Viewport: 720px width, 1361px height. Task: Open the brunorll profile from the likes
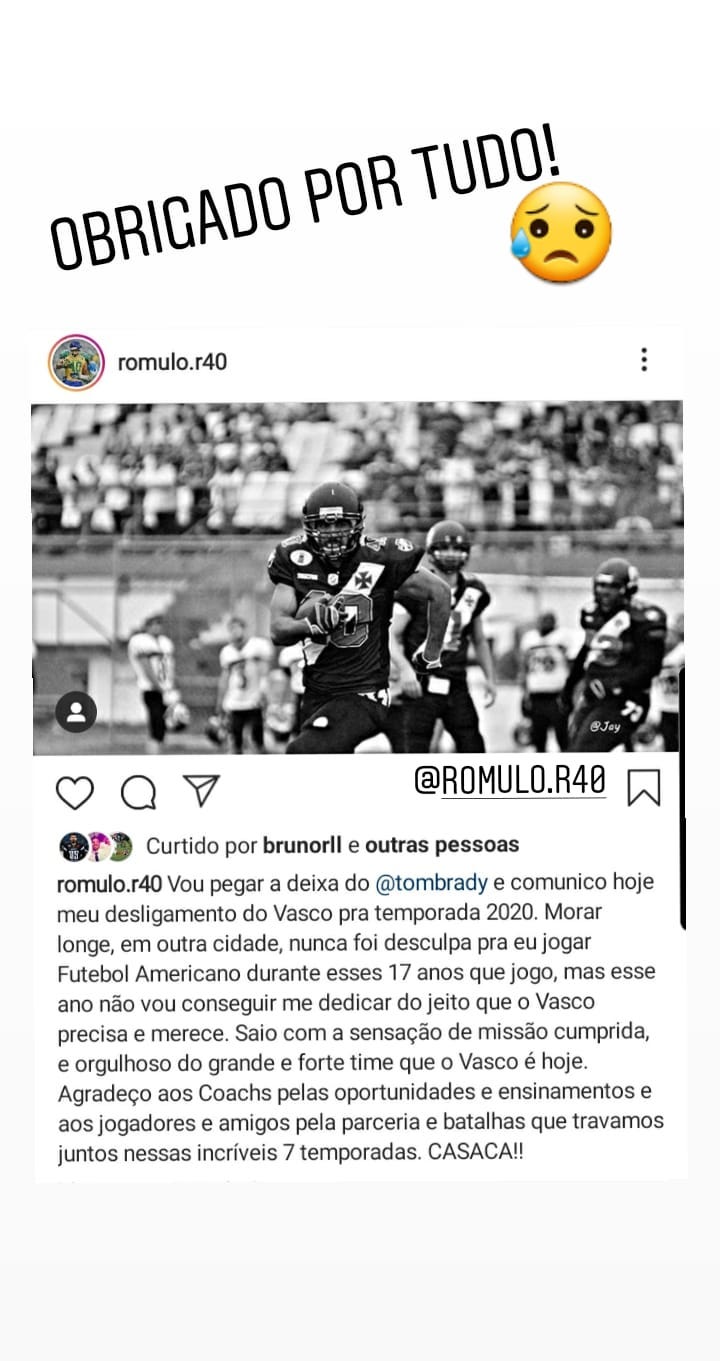point(302,845)
